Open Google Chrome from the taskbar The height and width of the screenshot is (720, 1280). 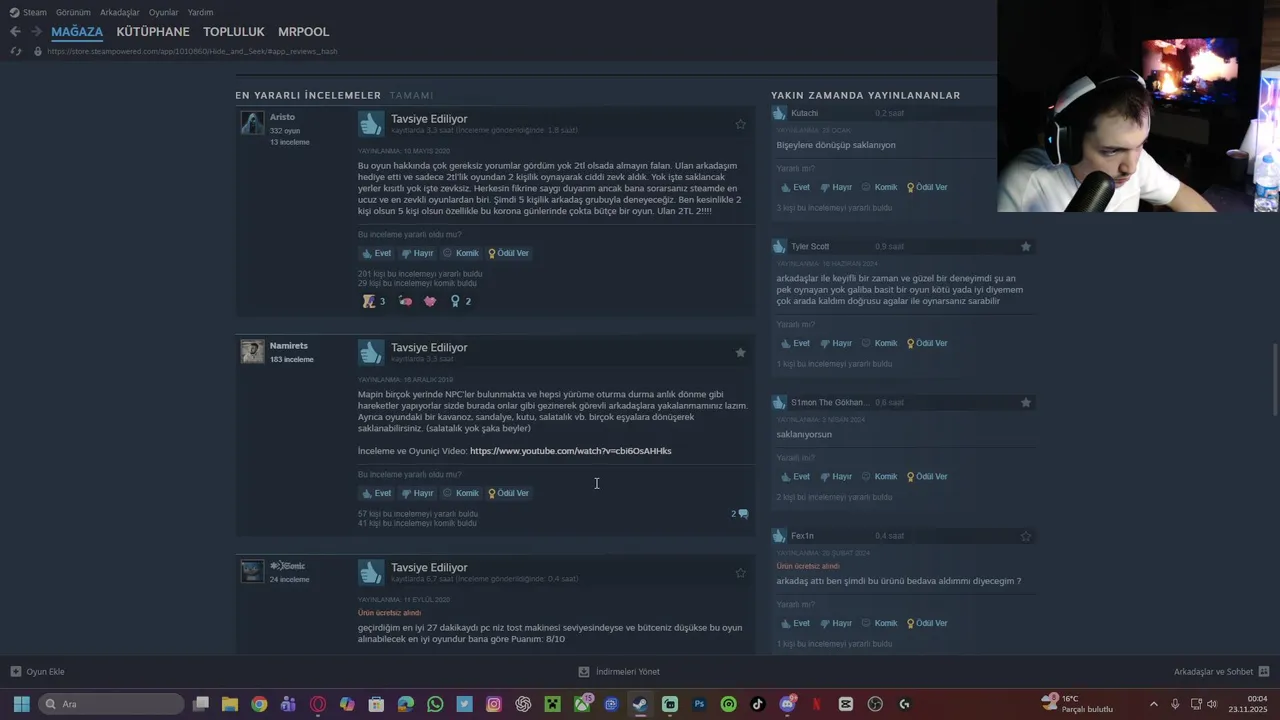(x=259, y=704)
